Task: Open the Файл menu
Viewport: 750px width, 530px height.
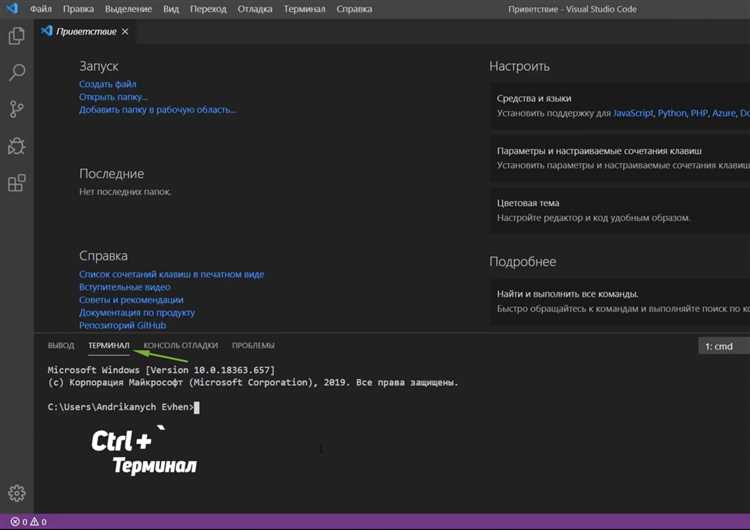Action: point(41,9)
